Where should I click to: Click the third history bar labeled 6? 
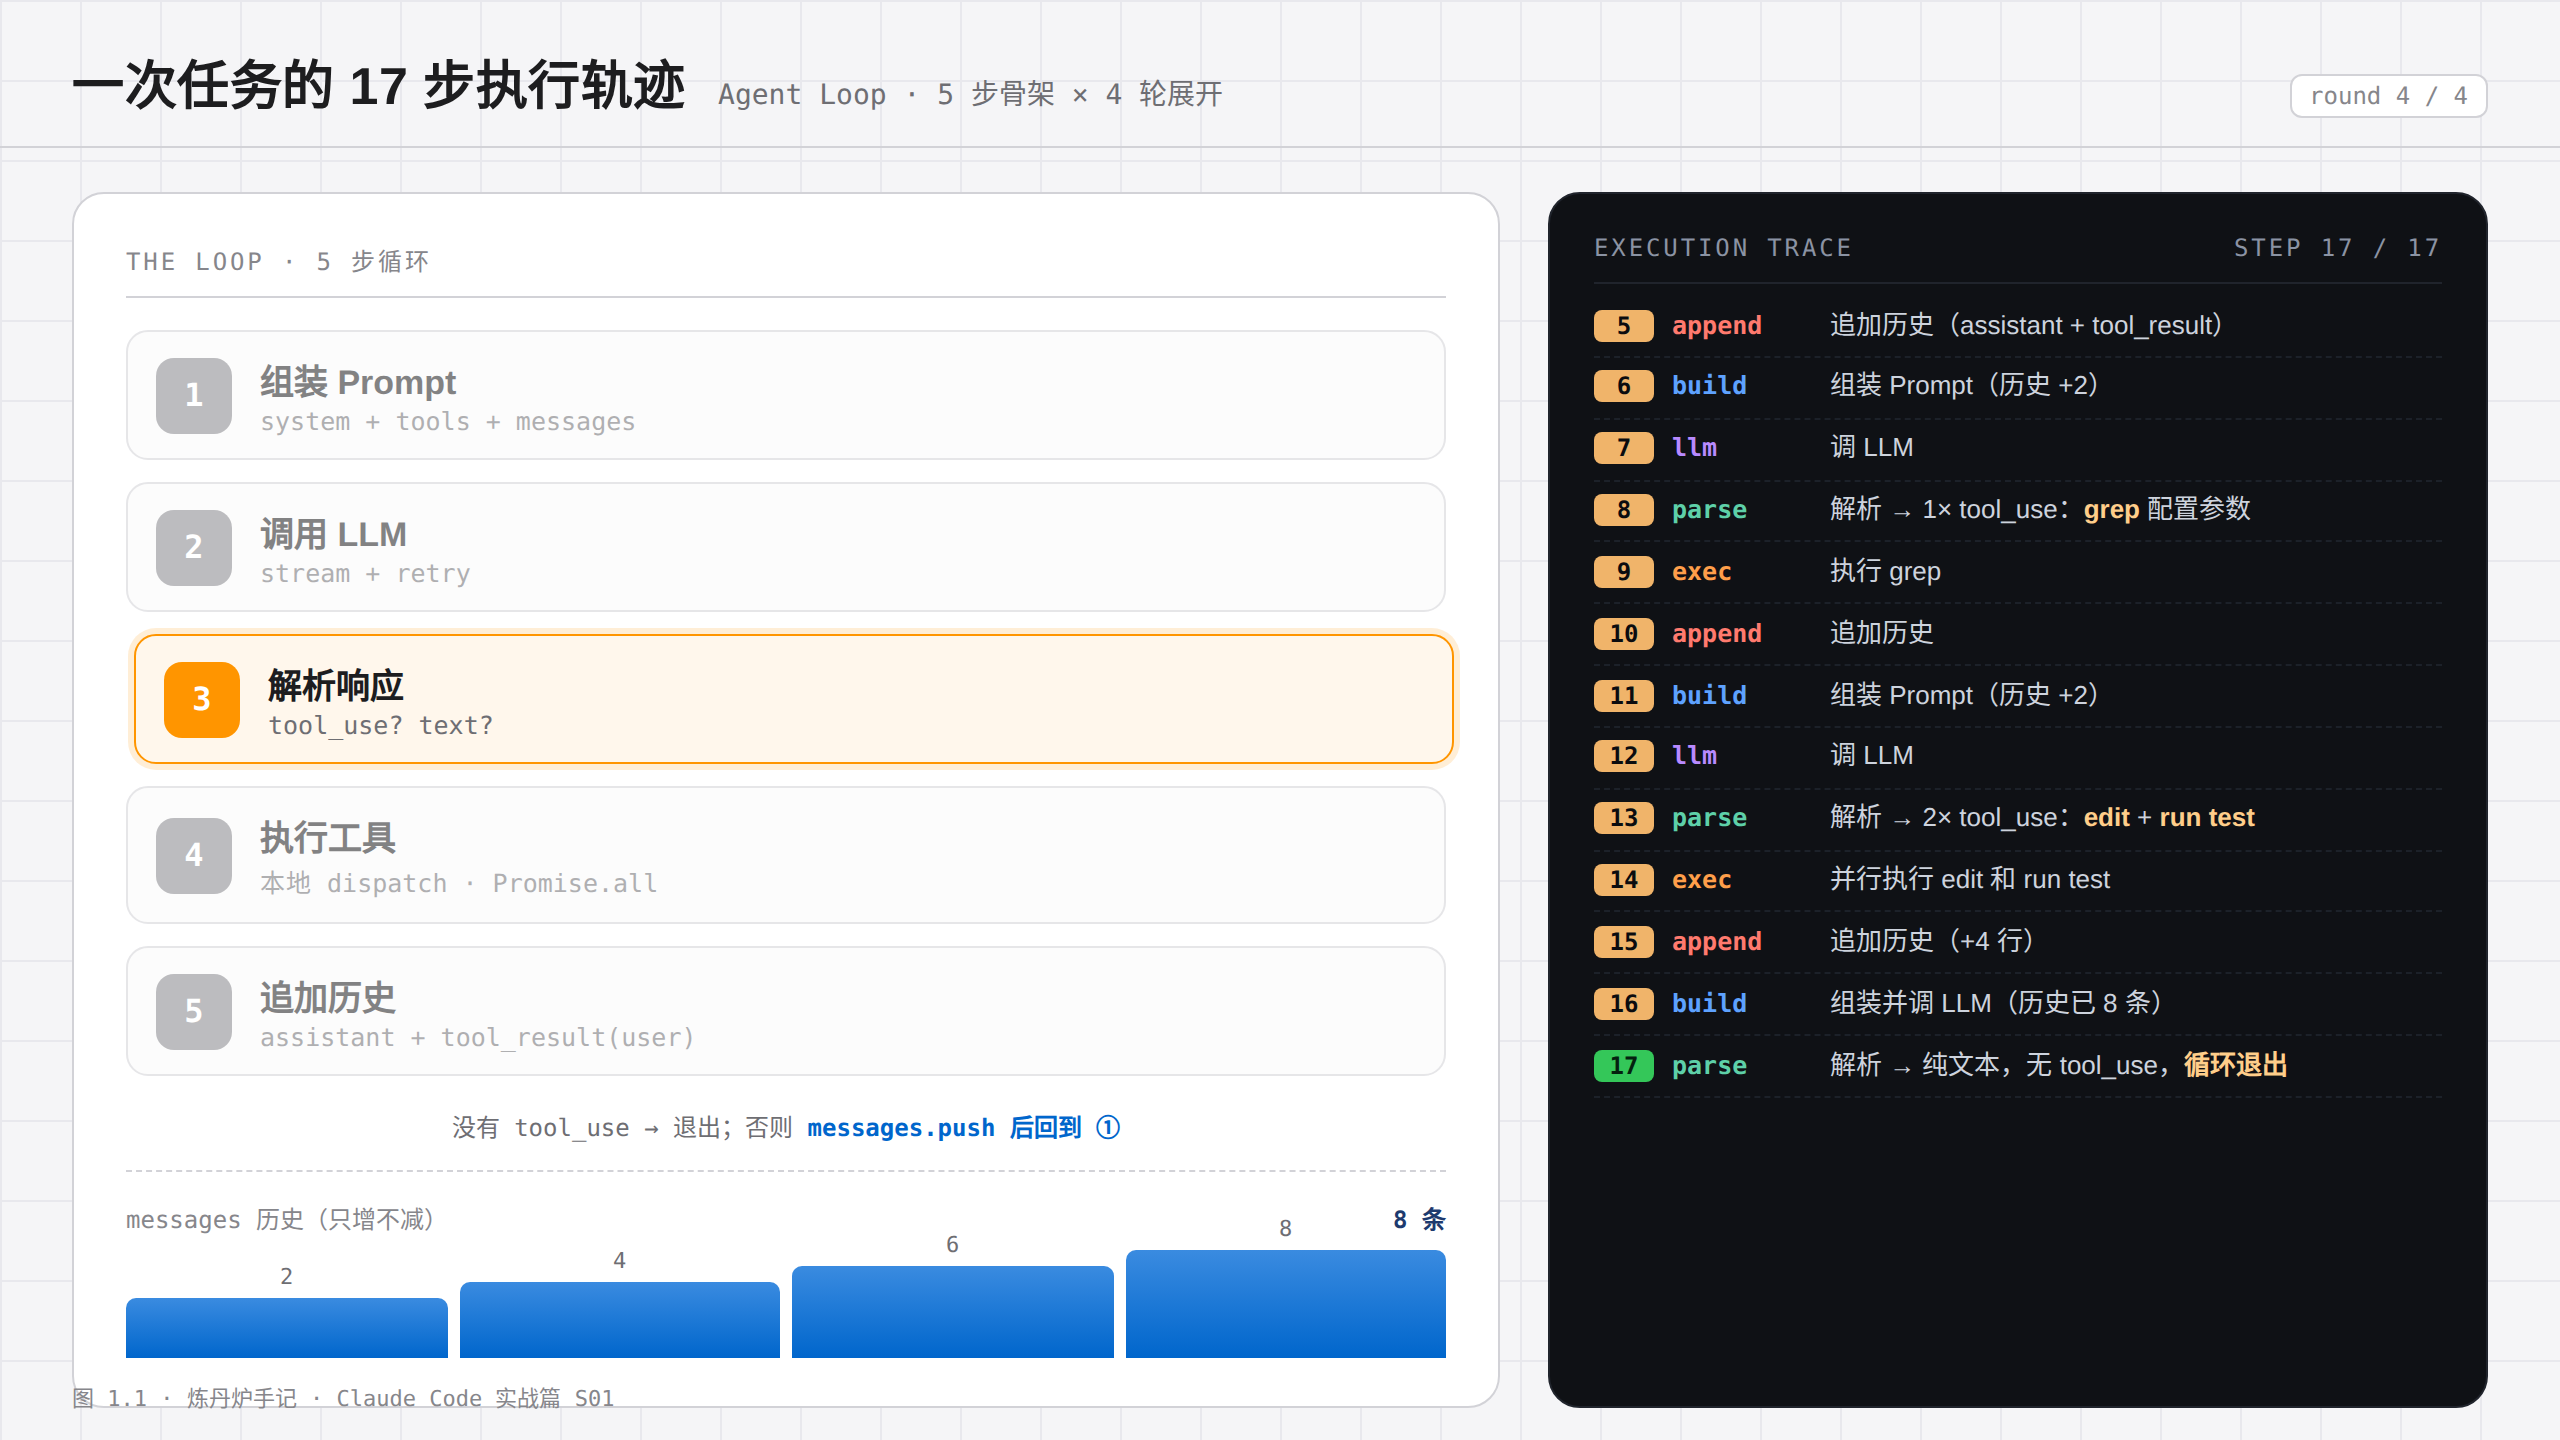tap(953, 1311)
